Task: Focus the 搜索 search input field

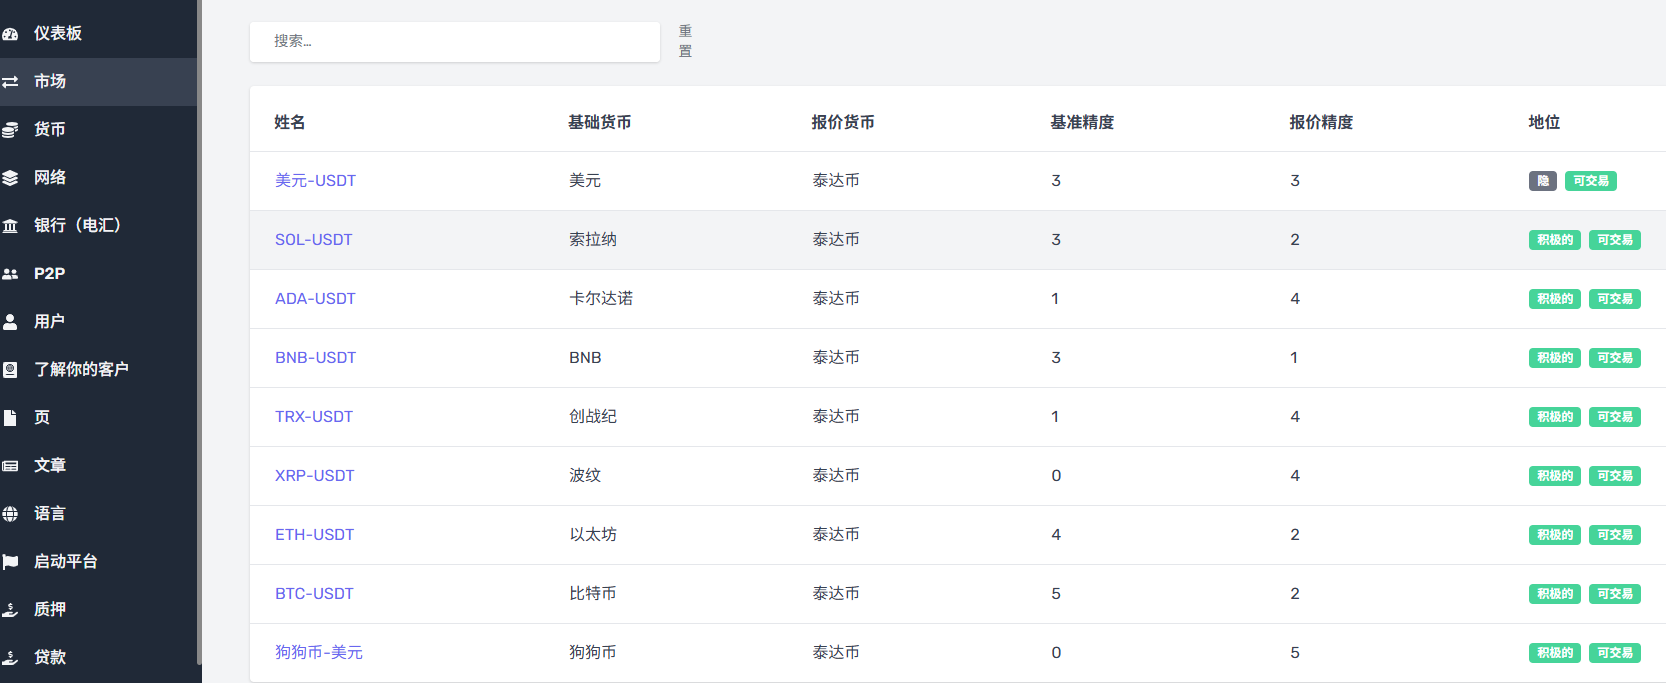Action: pyautogui.click(x=455, y=42)
